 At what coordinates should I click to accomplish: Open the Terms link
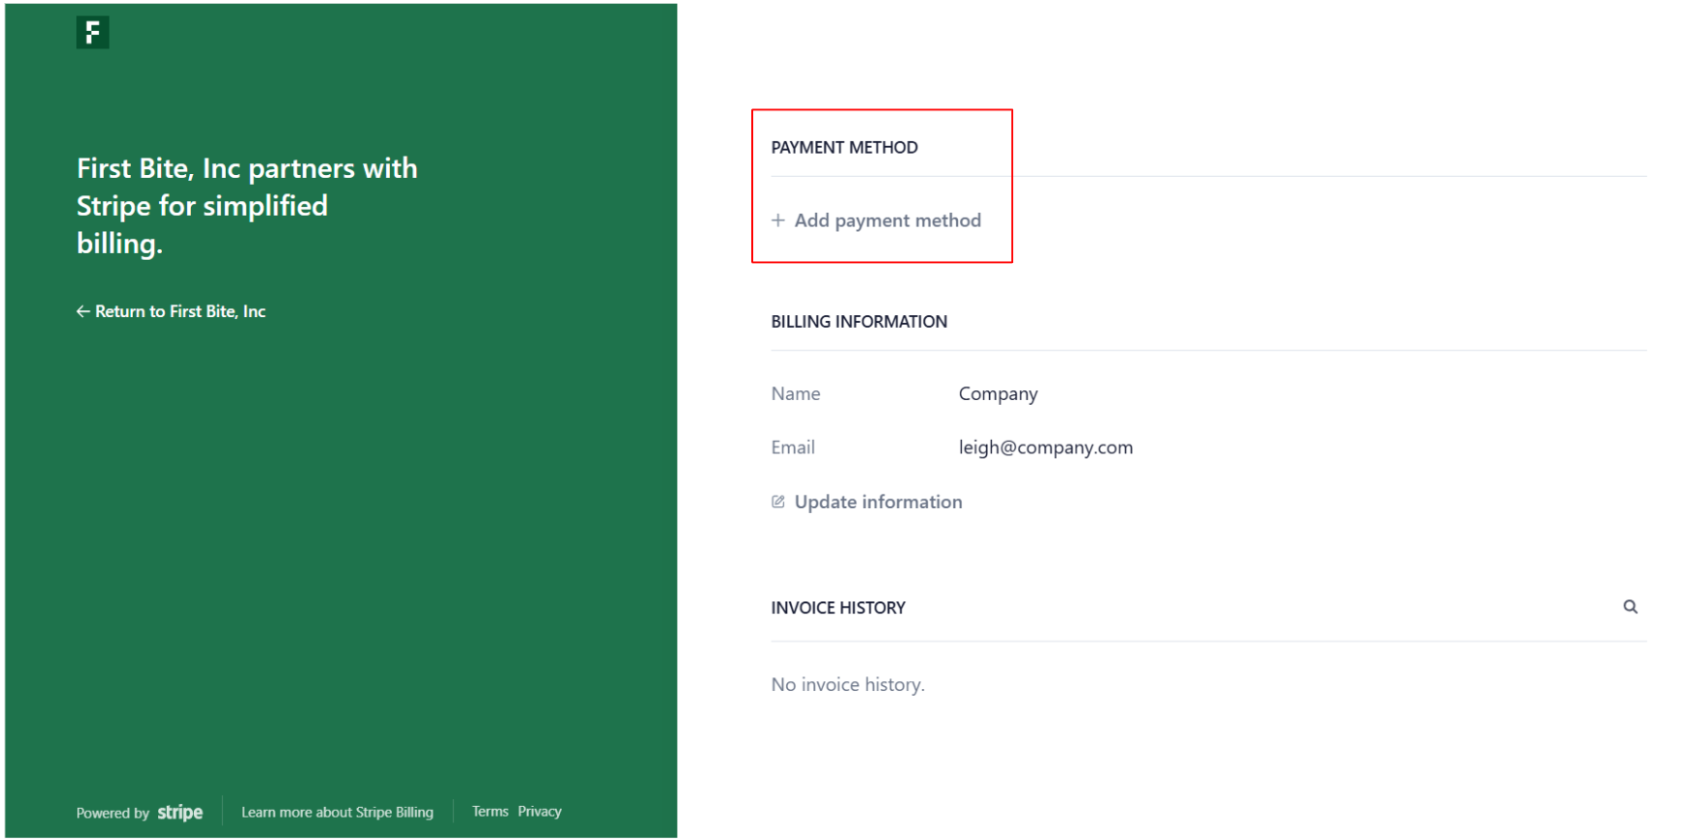pyautogui.click(x=490, y=811)
